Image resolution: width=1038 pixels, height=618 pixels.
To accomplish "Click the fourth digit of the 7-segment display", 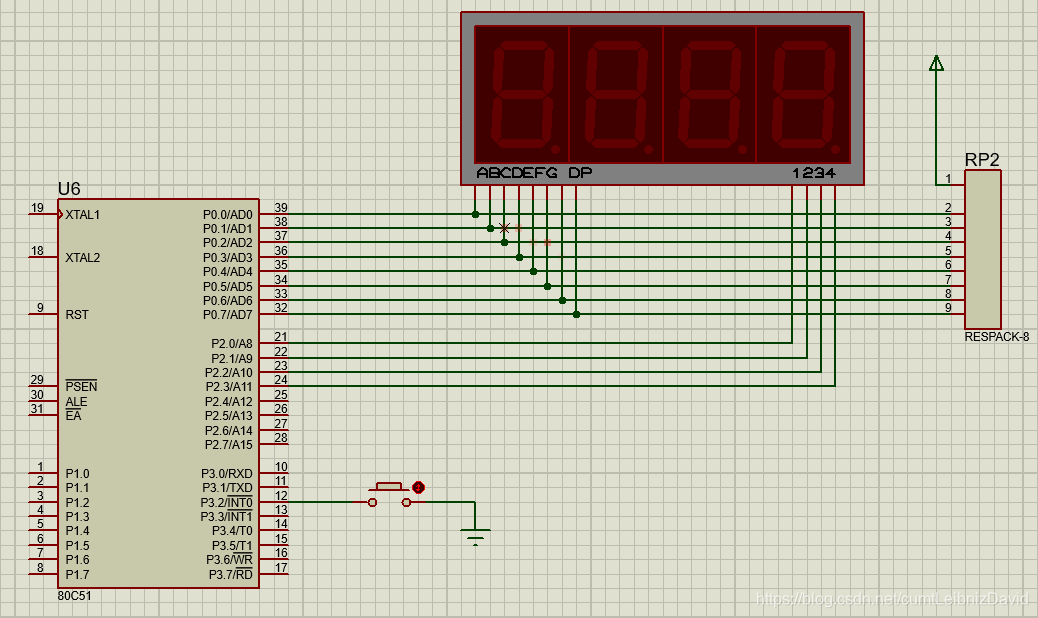I will 804,93.
